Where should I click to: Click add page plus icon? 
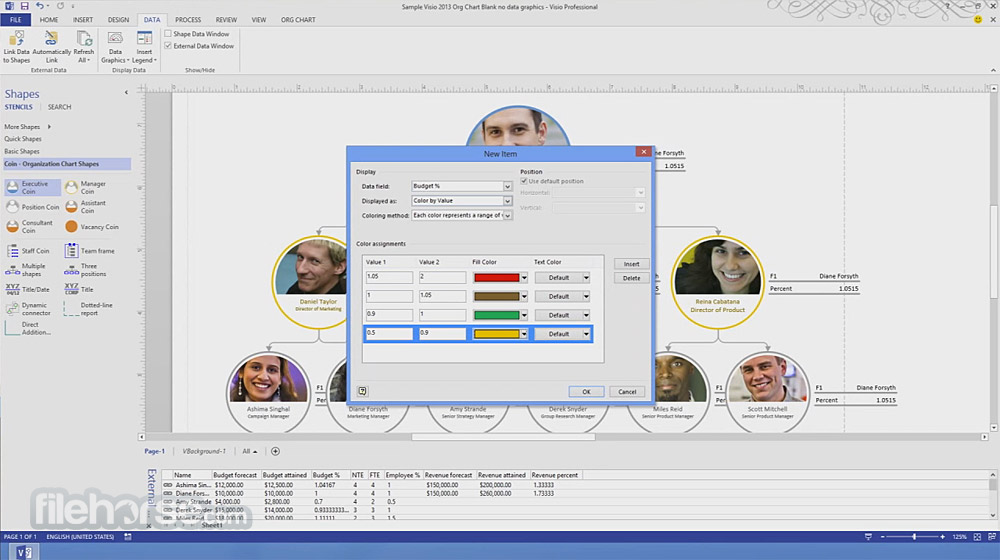point(276,451)
